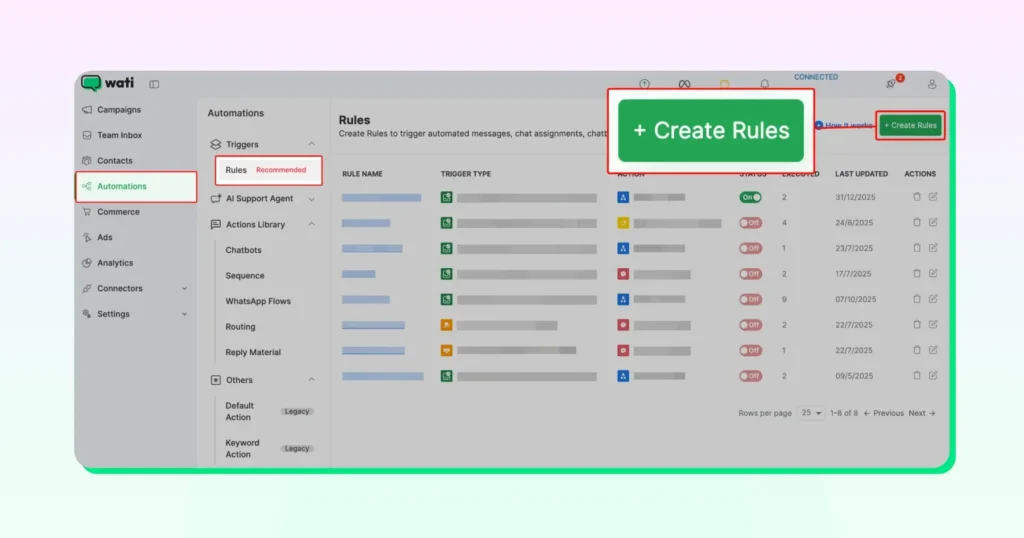Edit the rule updated 17/7/2025
Screen dimensions: 1024x538
[933, 273]
